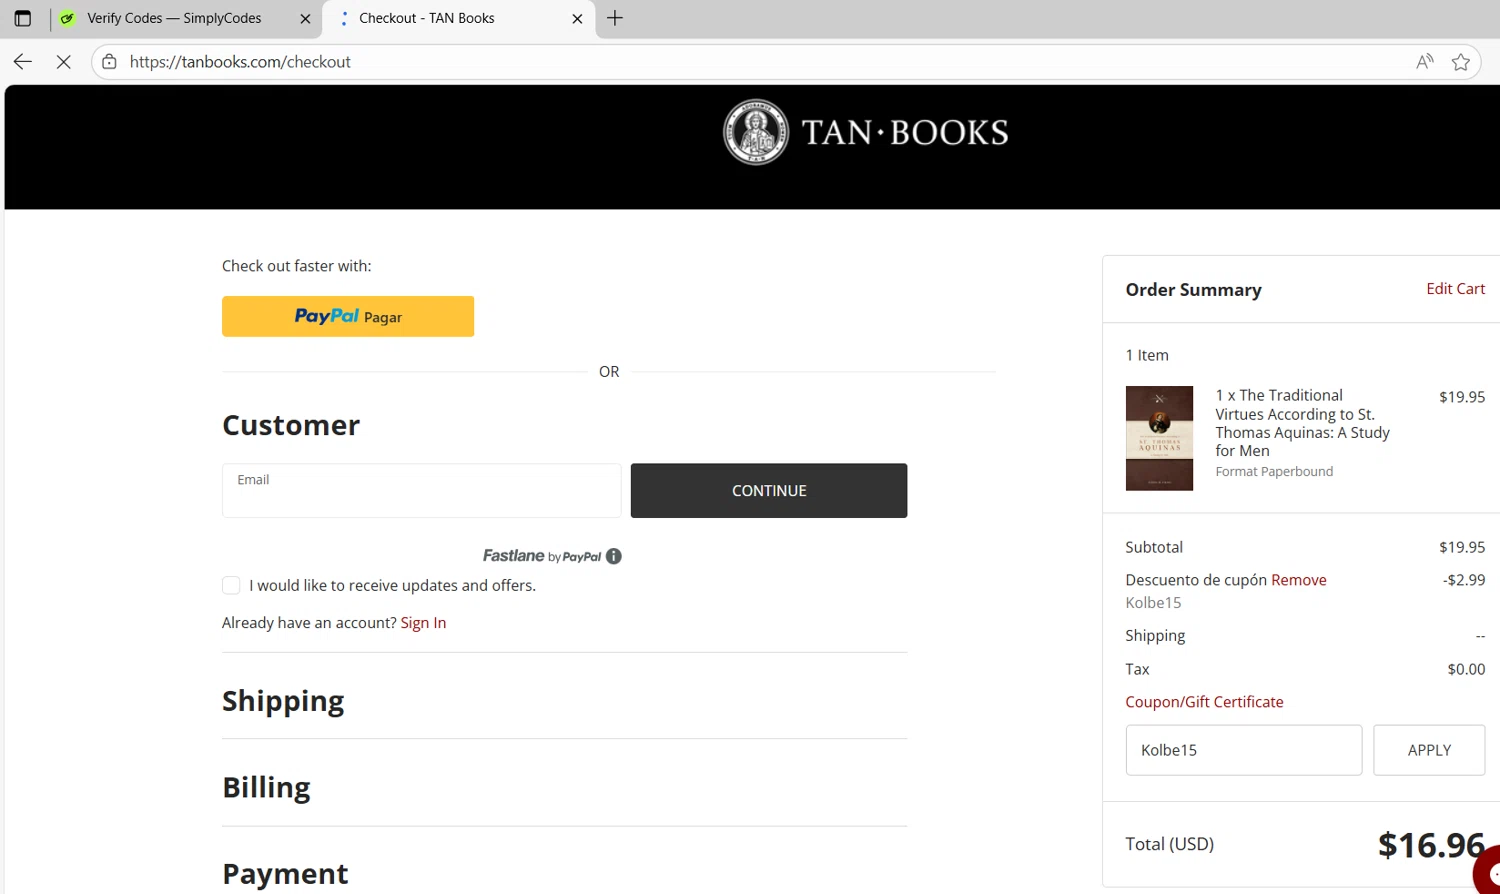Open the book cover thumbnail
This screenshot has width=1500, height=894.
(x=1159, y=438)
